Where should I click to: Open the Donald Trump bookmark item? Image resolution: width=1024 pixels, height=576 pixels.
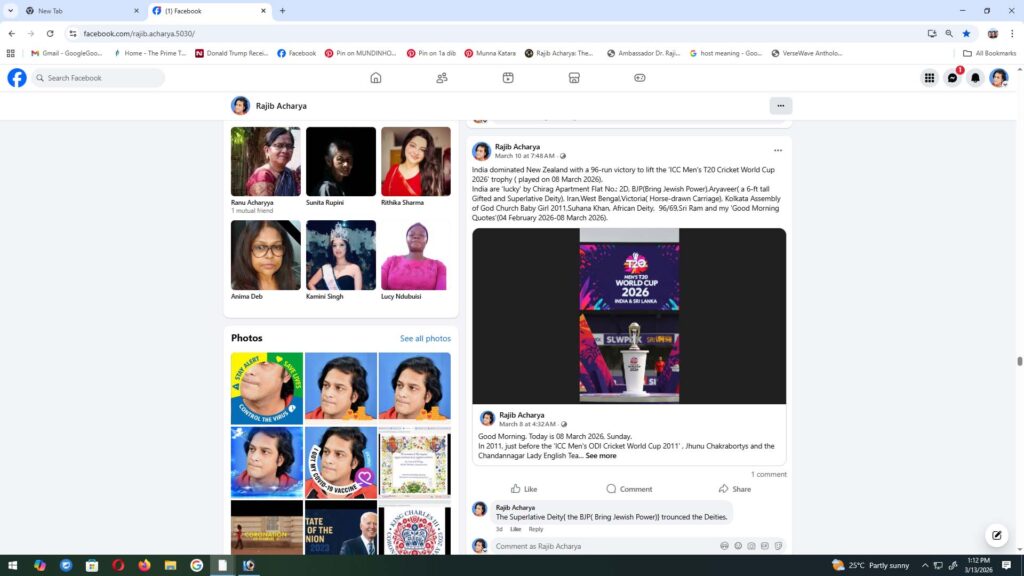231,53
